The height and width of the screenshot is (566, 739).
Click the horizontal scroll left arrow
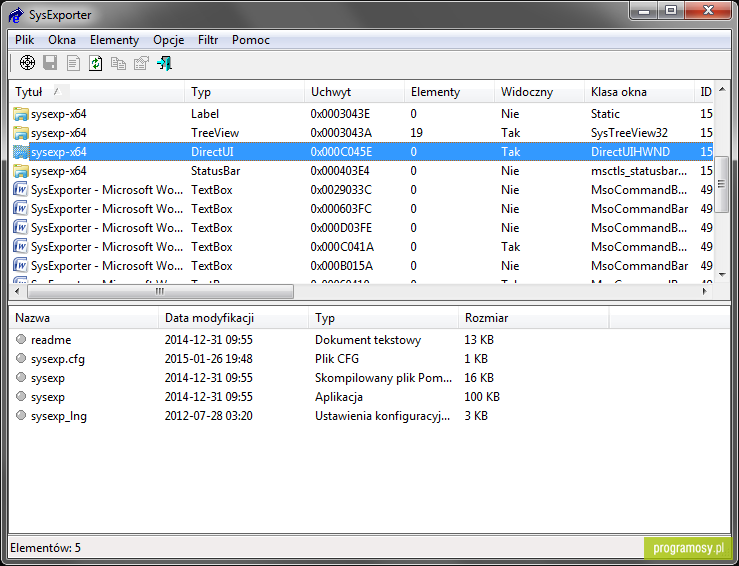(17, 291)
